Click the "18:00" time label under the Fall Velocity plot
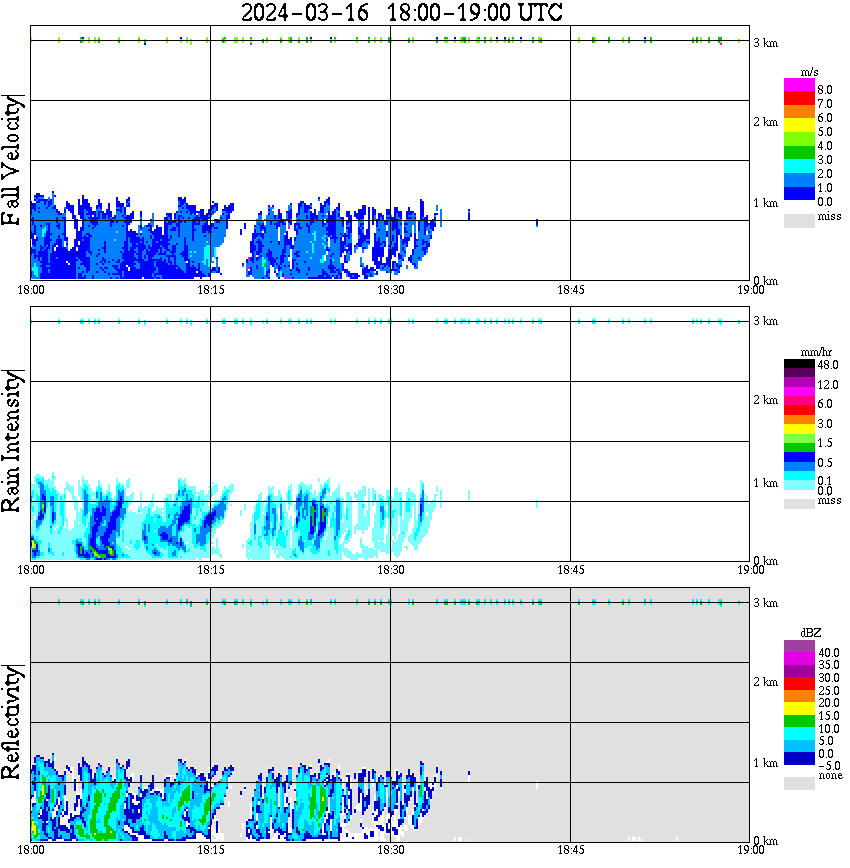 (31, 290)
